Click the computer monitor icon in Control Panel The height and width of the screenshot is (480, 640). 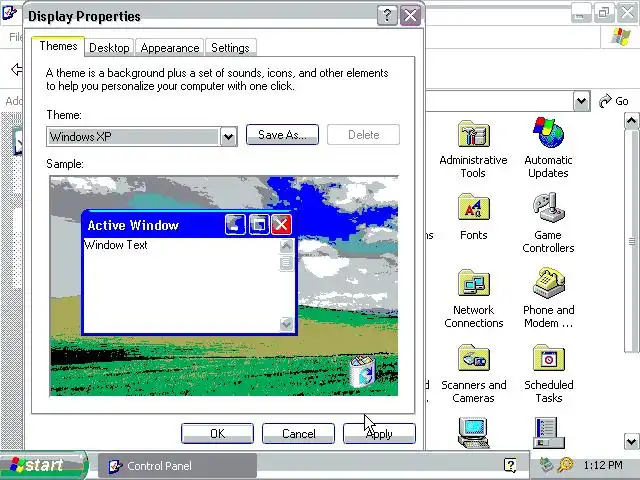point(473,433)
